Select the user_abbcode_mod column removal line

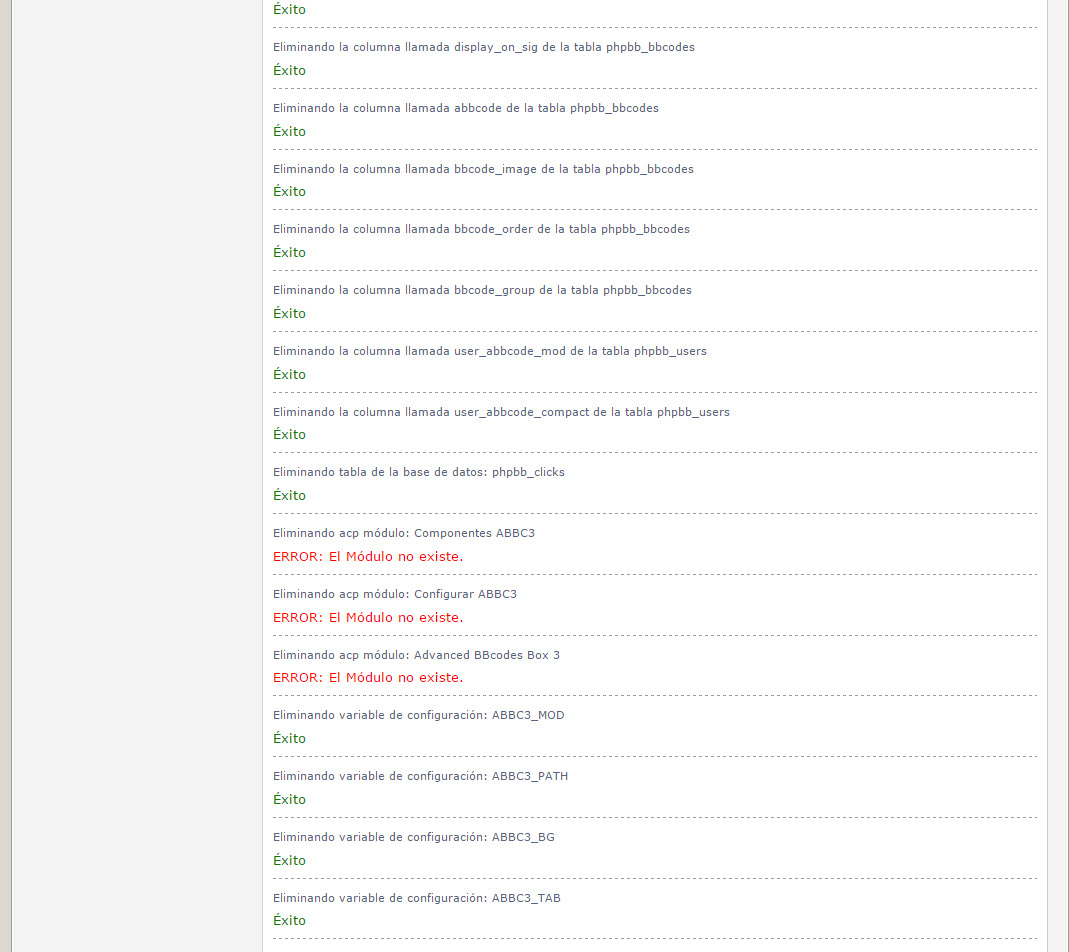click(x=490, y=351)
